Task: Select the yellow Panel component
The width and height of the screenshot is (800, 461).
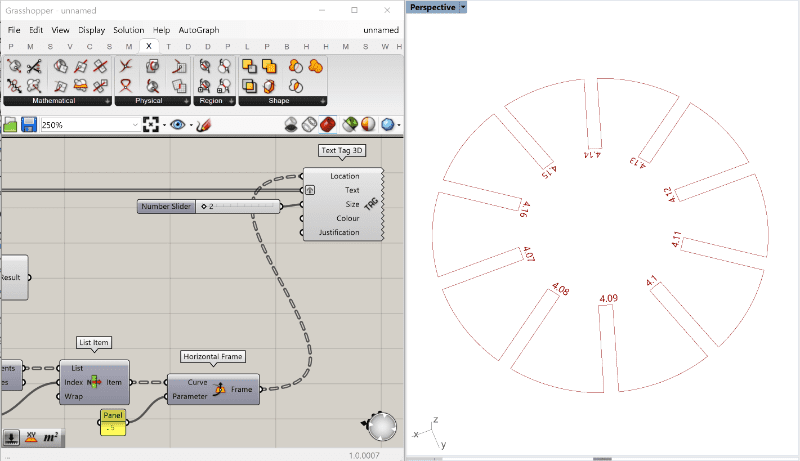Action: (113, 422)
